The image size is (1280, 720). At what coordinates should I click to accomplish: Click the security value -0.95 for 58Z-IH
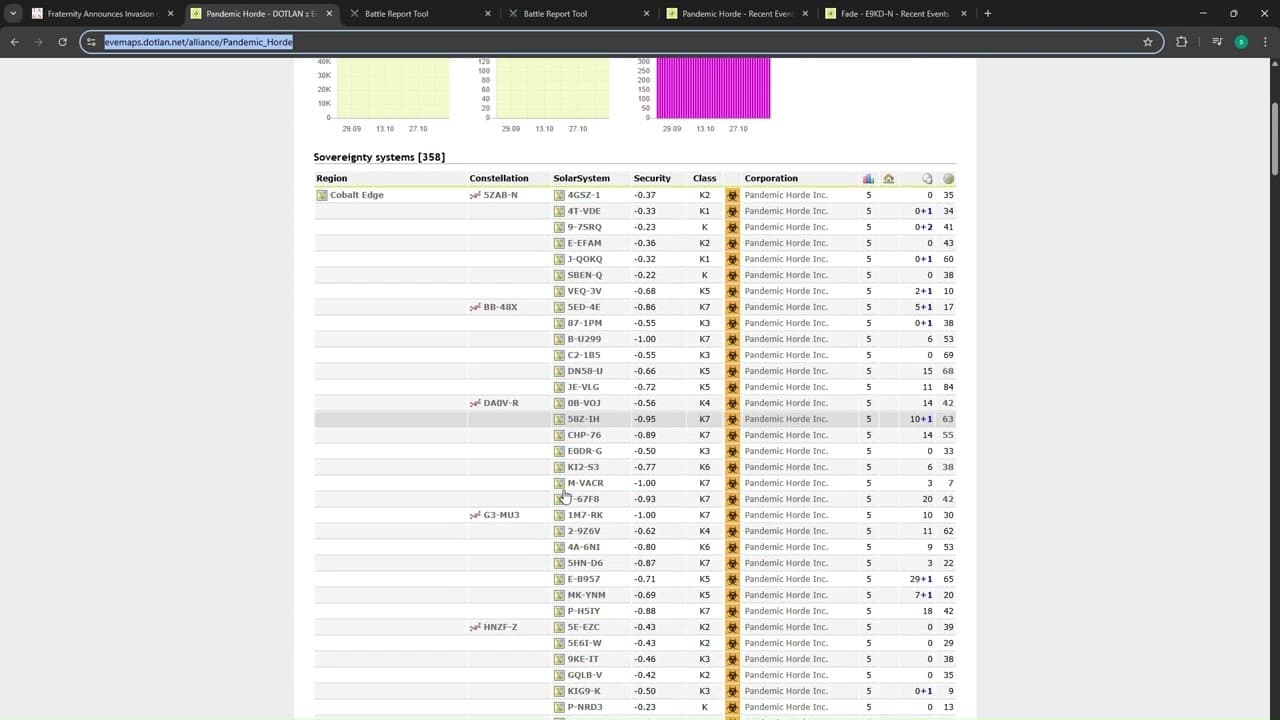[645, 419]
